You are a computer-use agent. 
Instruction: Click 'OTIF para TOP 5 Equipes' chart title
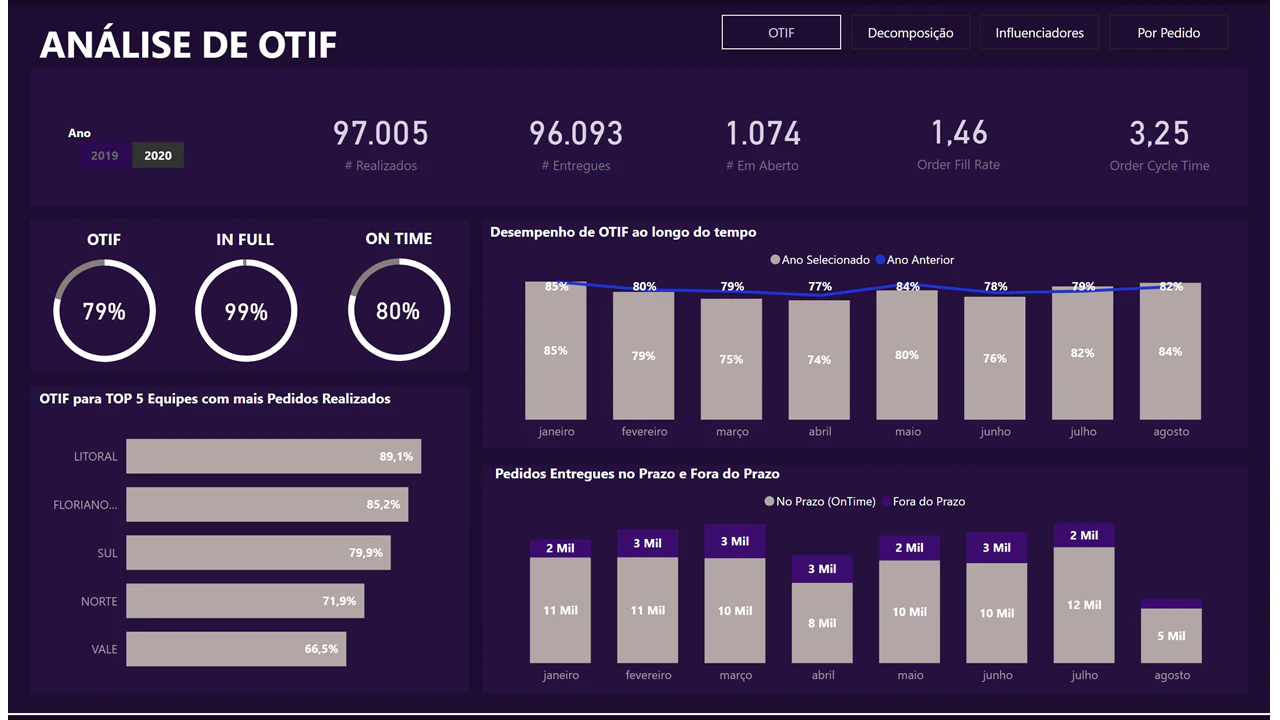[215, 399]
